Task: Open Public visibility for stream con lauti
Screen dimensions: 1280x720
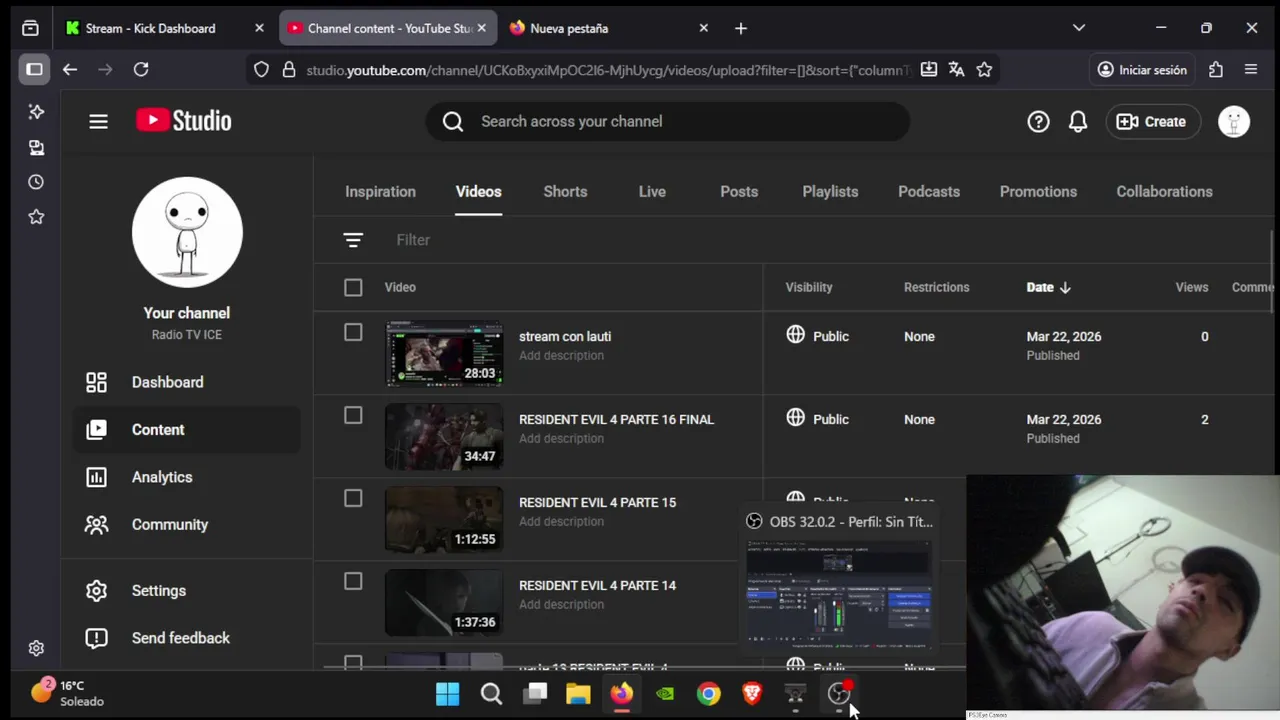Action: pyautogui.click(x=817, y=337)
